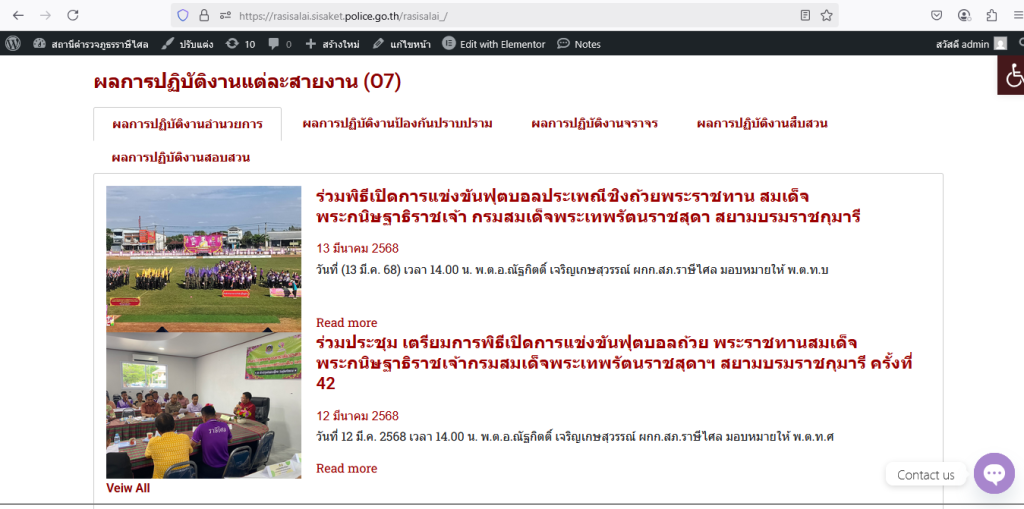Viewport: 1024px width, 509px height.
Task: Open the comments bubble in admin bar
Action: pos(279,44)
